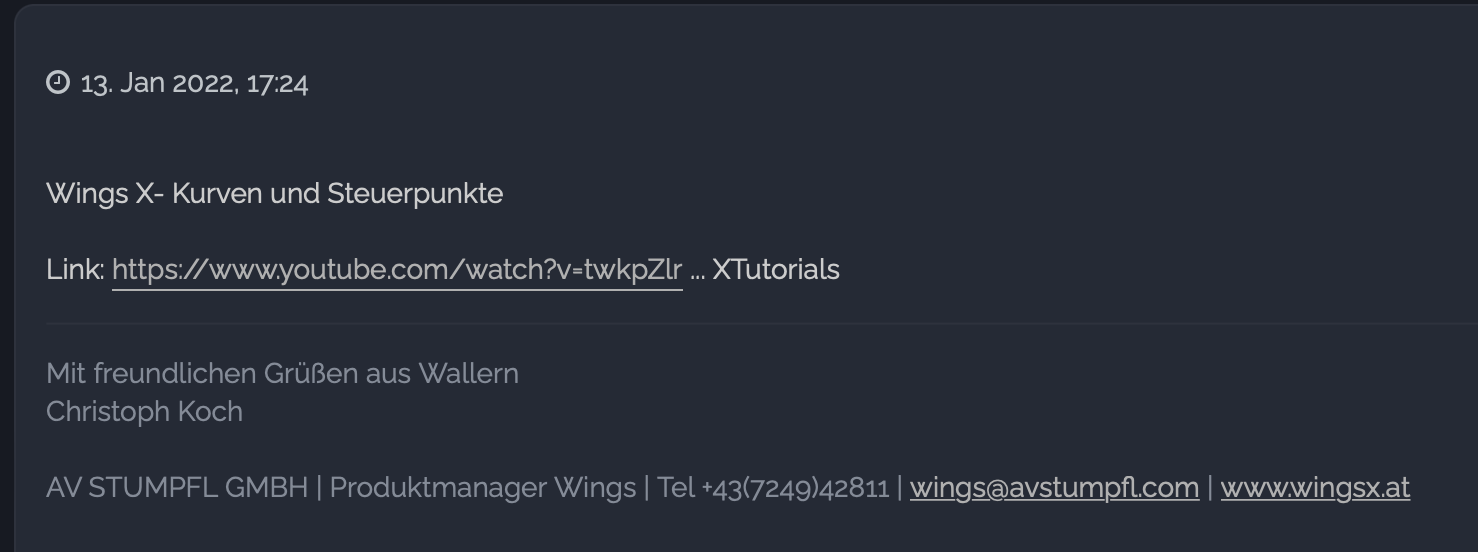Click the XTutorials text
Image resolution: width=1478 pixels, height=552 pixels.
pyautogui.click(x=776, y=269)
